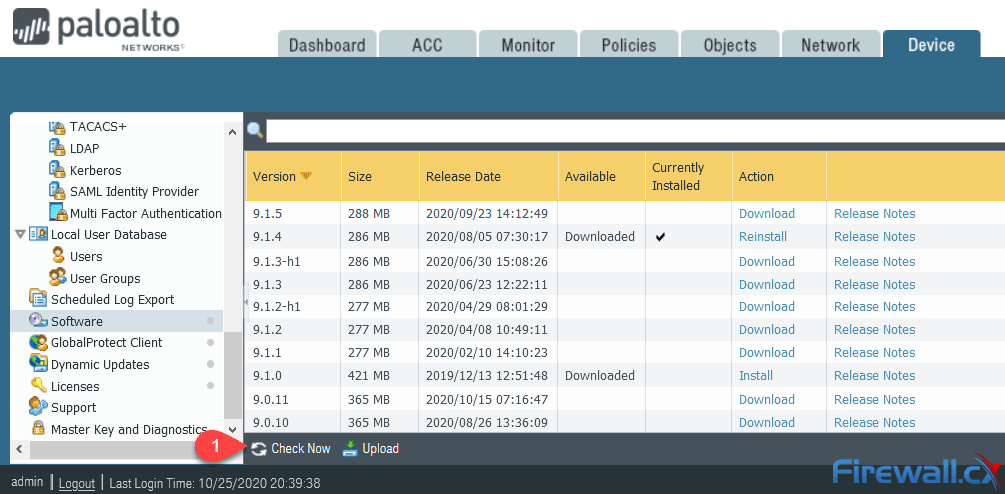Click the Scheduled Log Export icon

(x=38, y=299)
